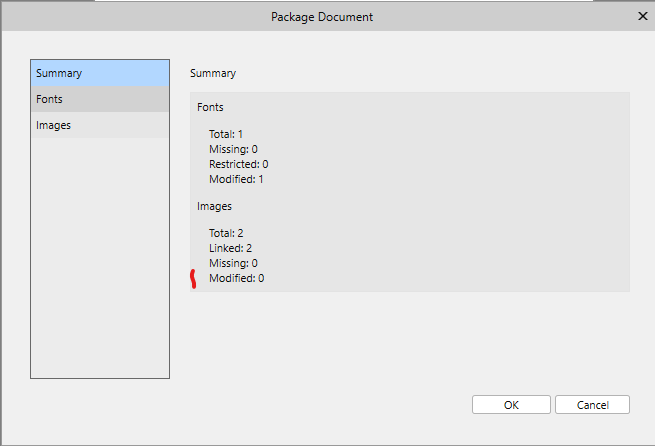655x446 pixels.
Task: Click empty area below Images in sidebar list
Action: coord(100,258)
